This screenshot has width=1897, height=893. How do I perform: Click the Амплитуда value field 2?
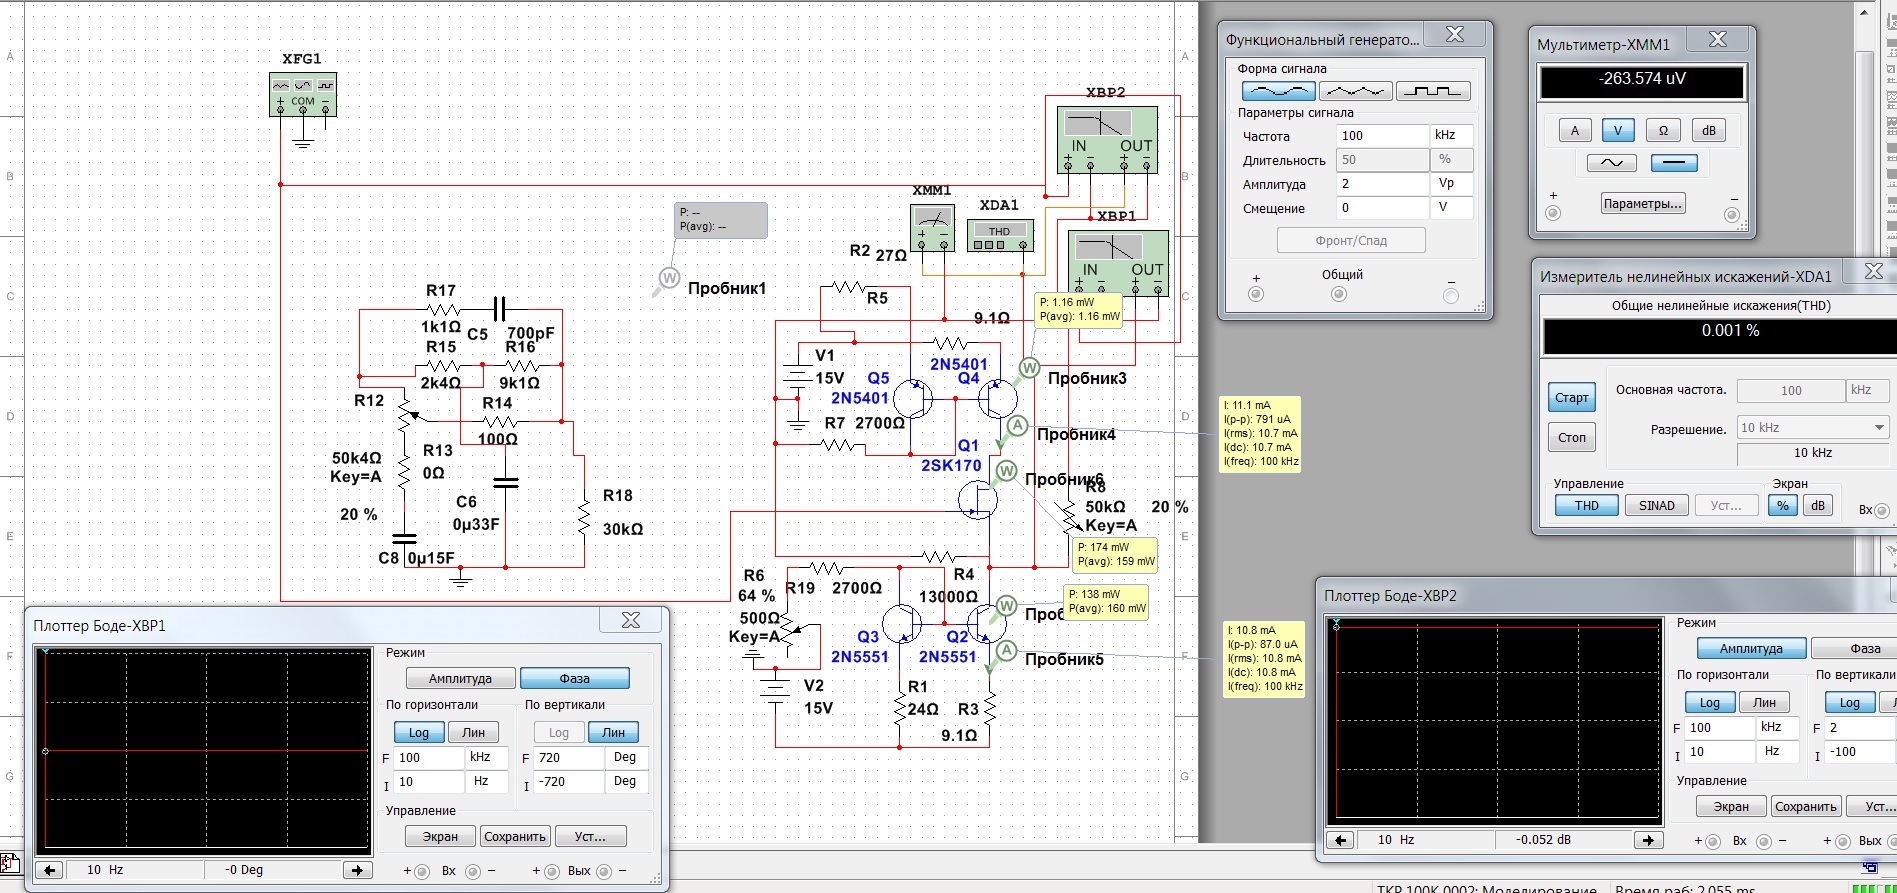click(1383, 184)
